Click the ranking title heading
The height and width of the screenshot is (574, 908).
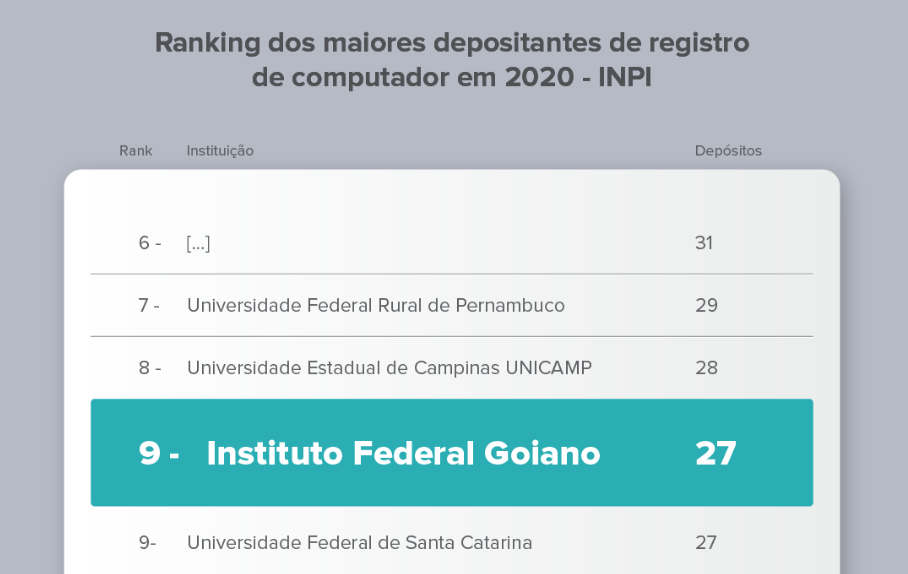452,60
